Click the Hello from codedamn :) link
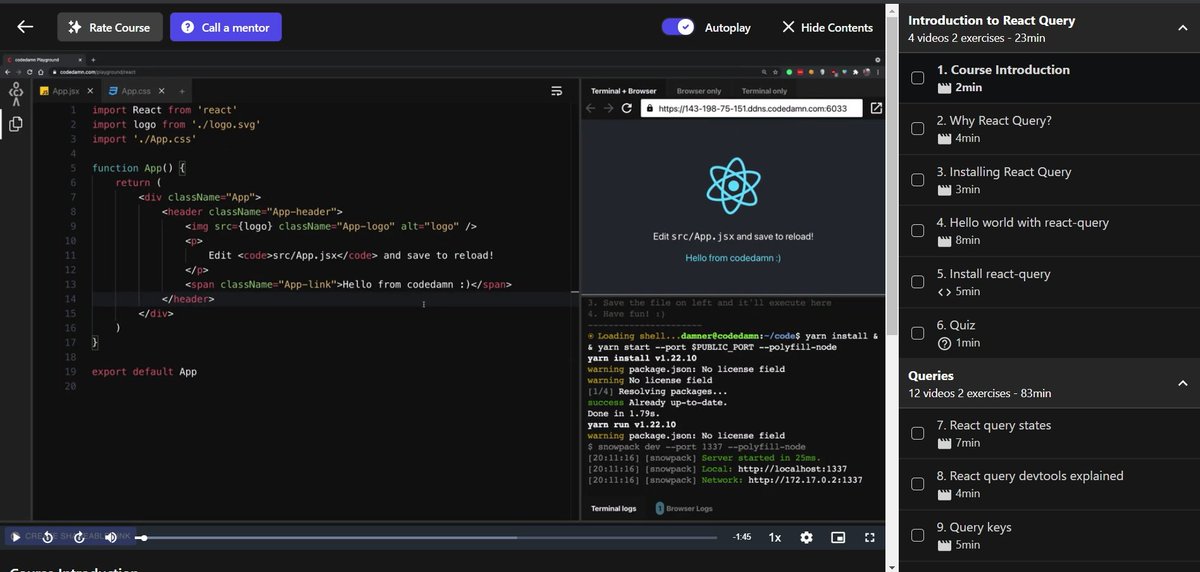1200x572 pixels. pyautogui.click(x=733, y=258)
